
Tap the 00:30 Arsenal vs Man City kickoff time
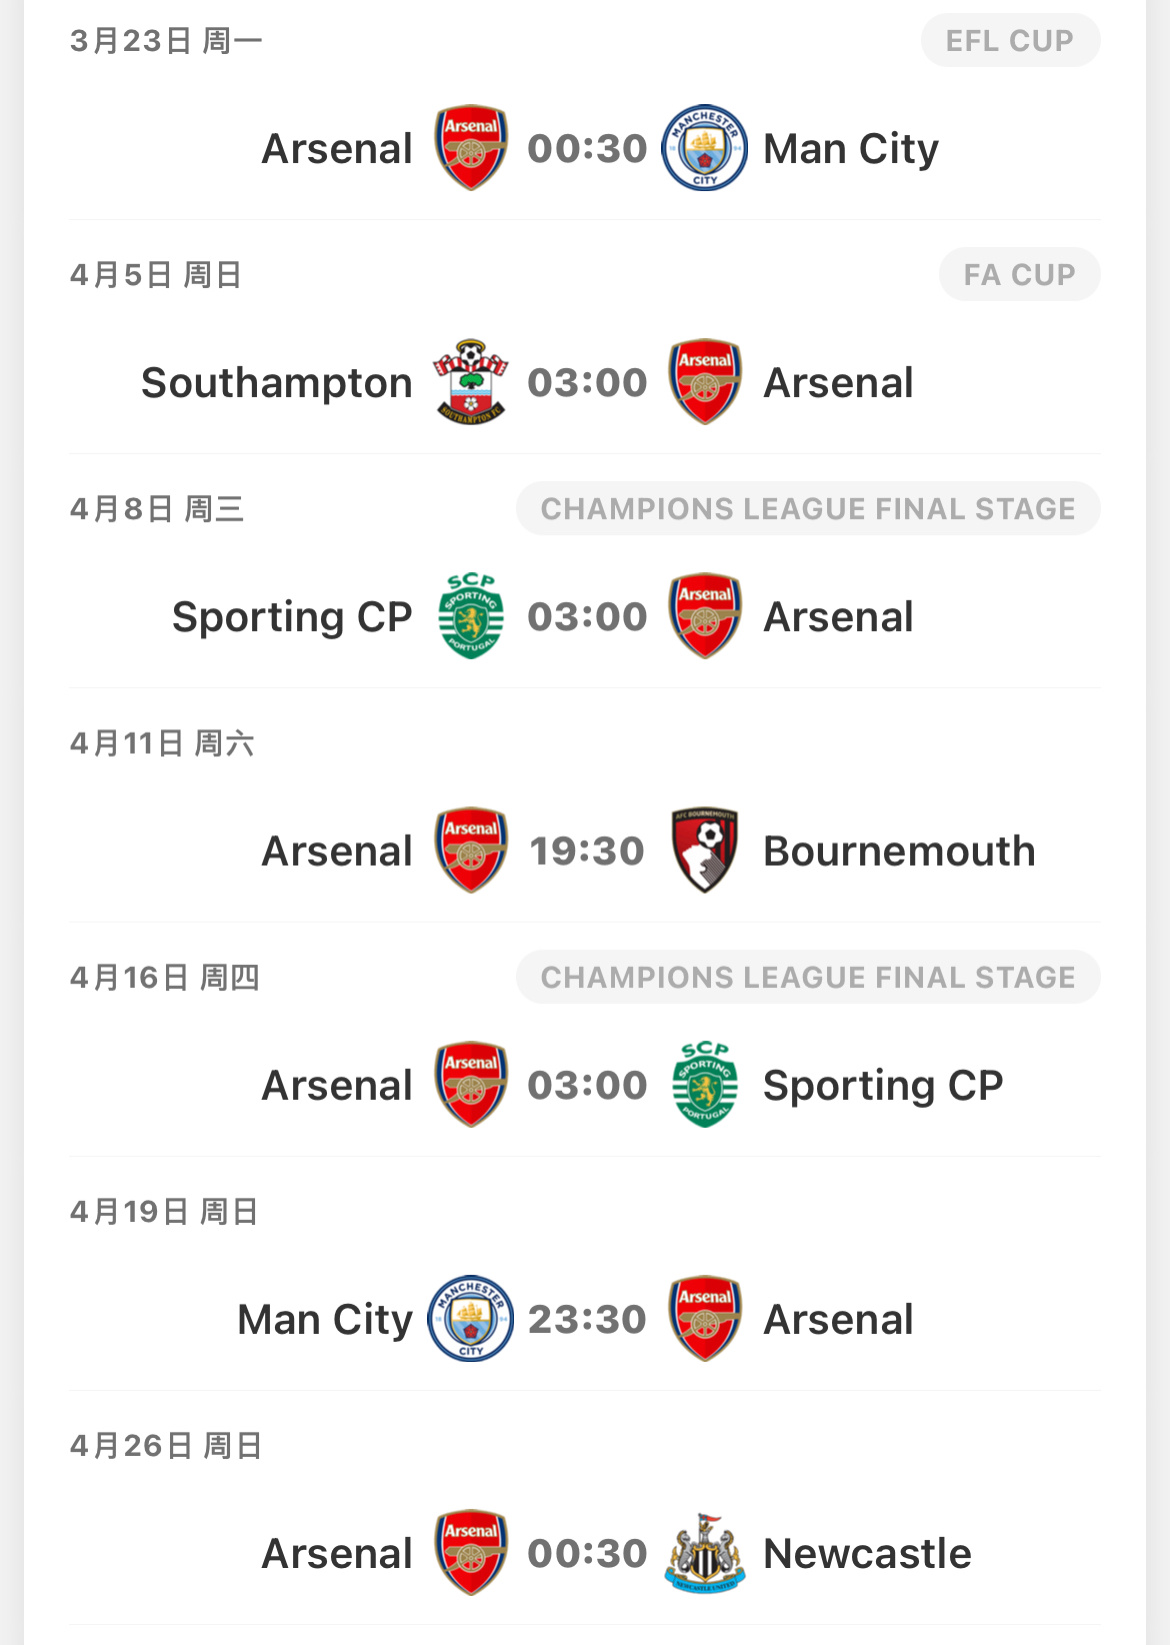tap(587, 148)
